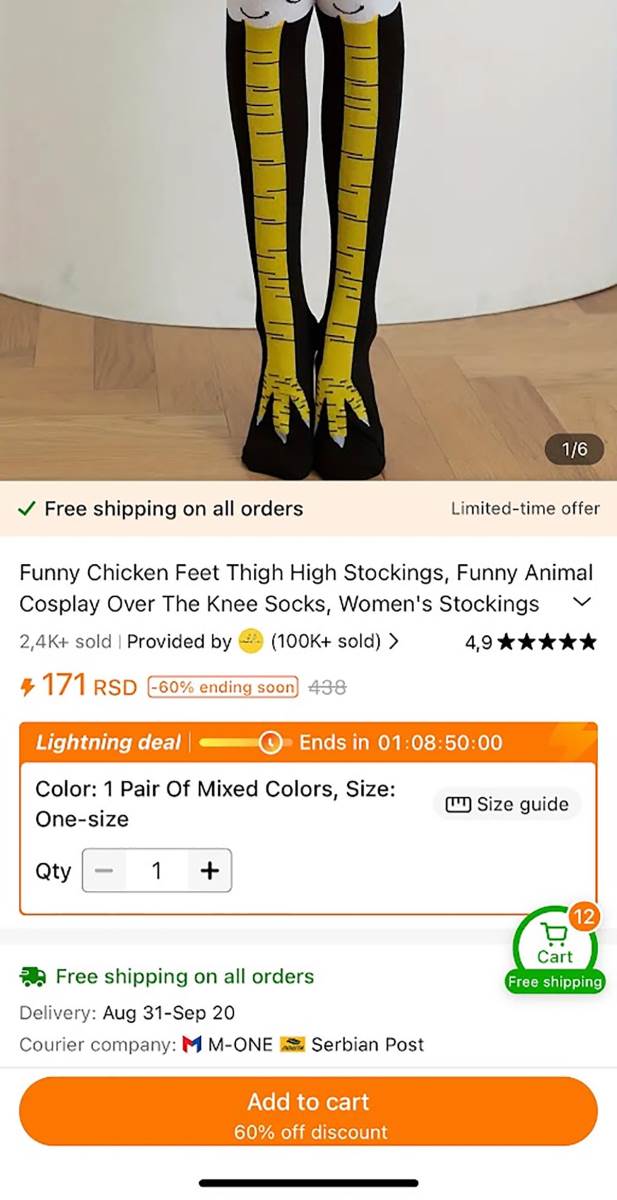Open the shopping cart icon
The image size is (617, 1200).
pos(555,936)
